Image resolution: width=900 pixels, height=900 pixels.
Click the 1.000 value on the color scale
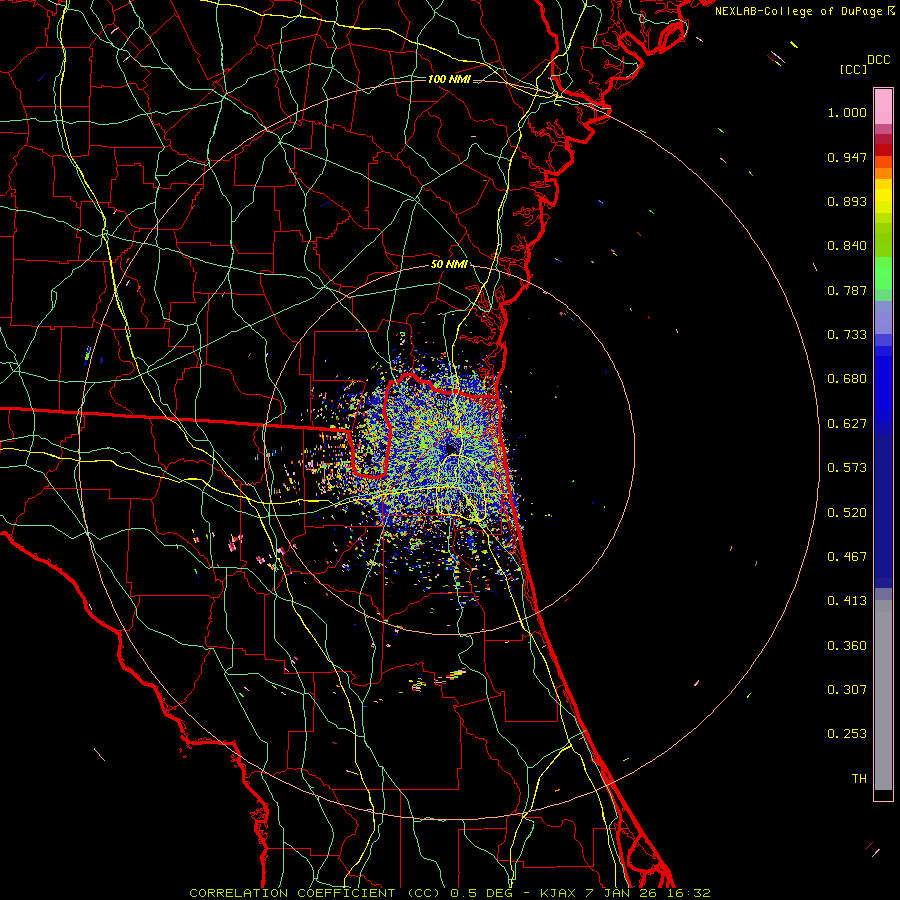(847, 112)
